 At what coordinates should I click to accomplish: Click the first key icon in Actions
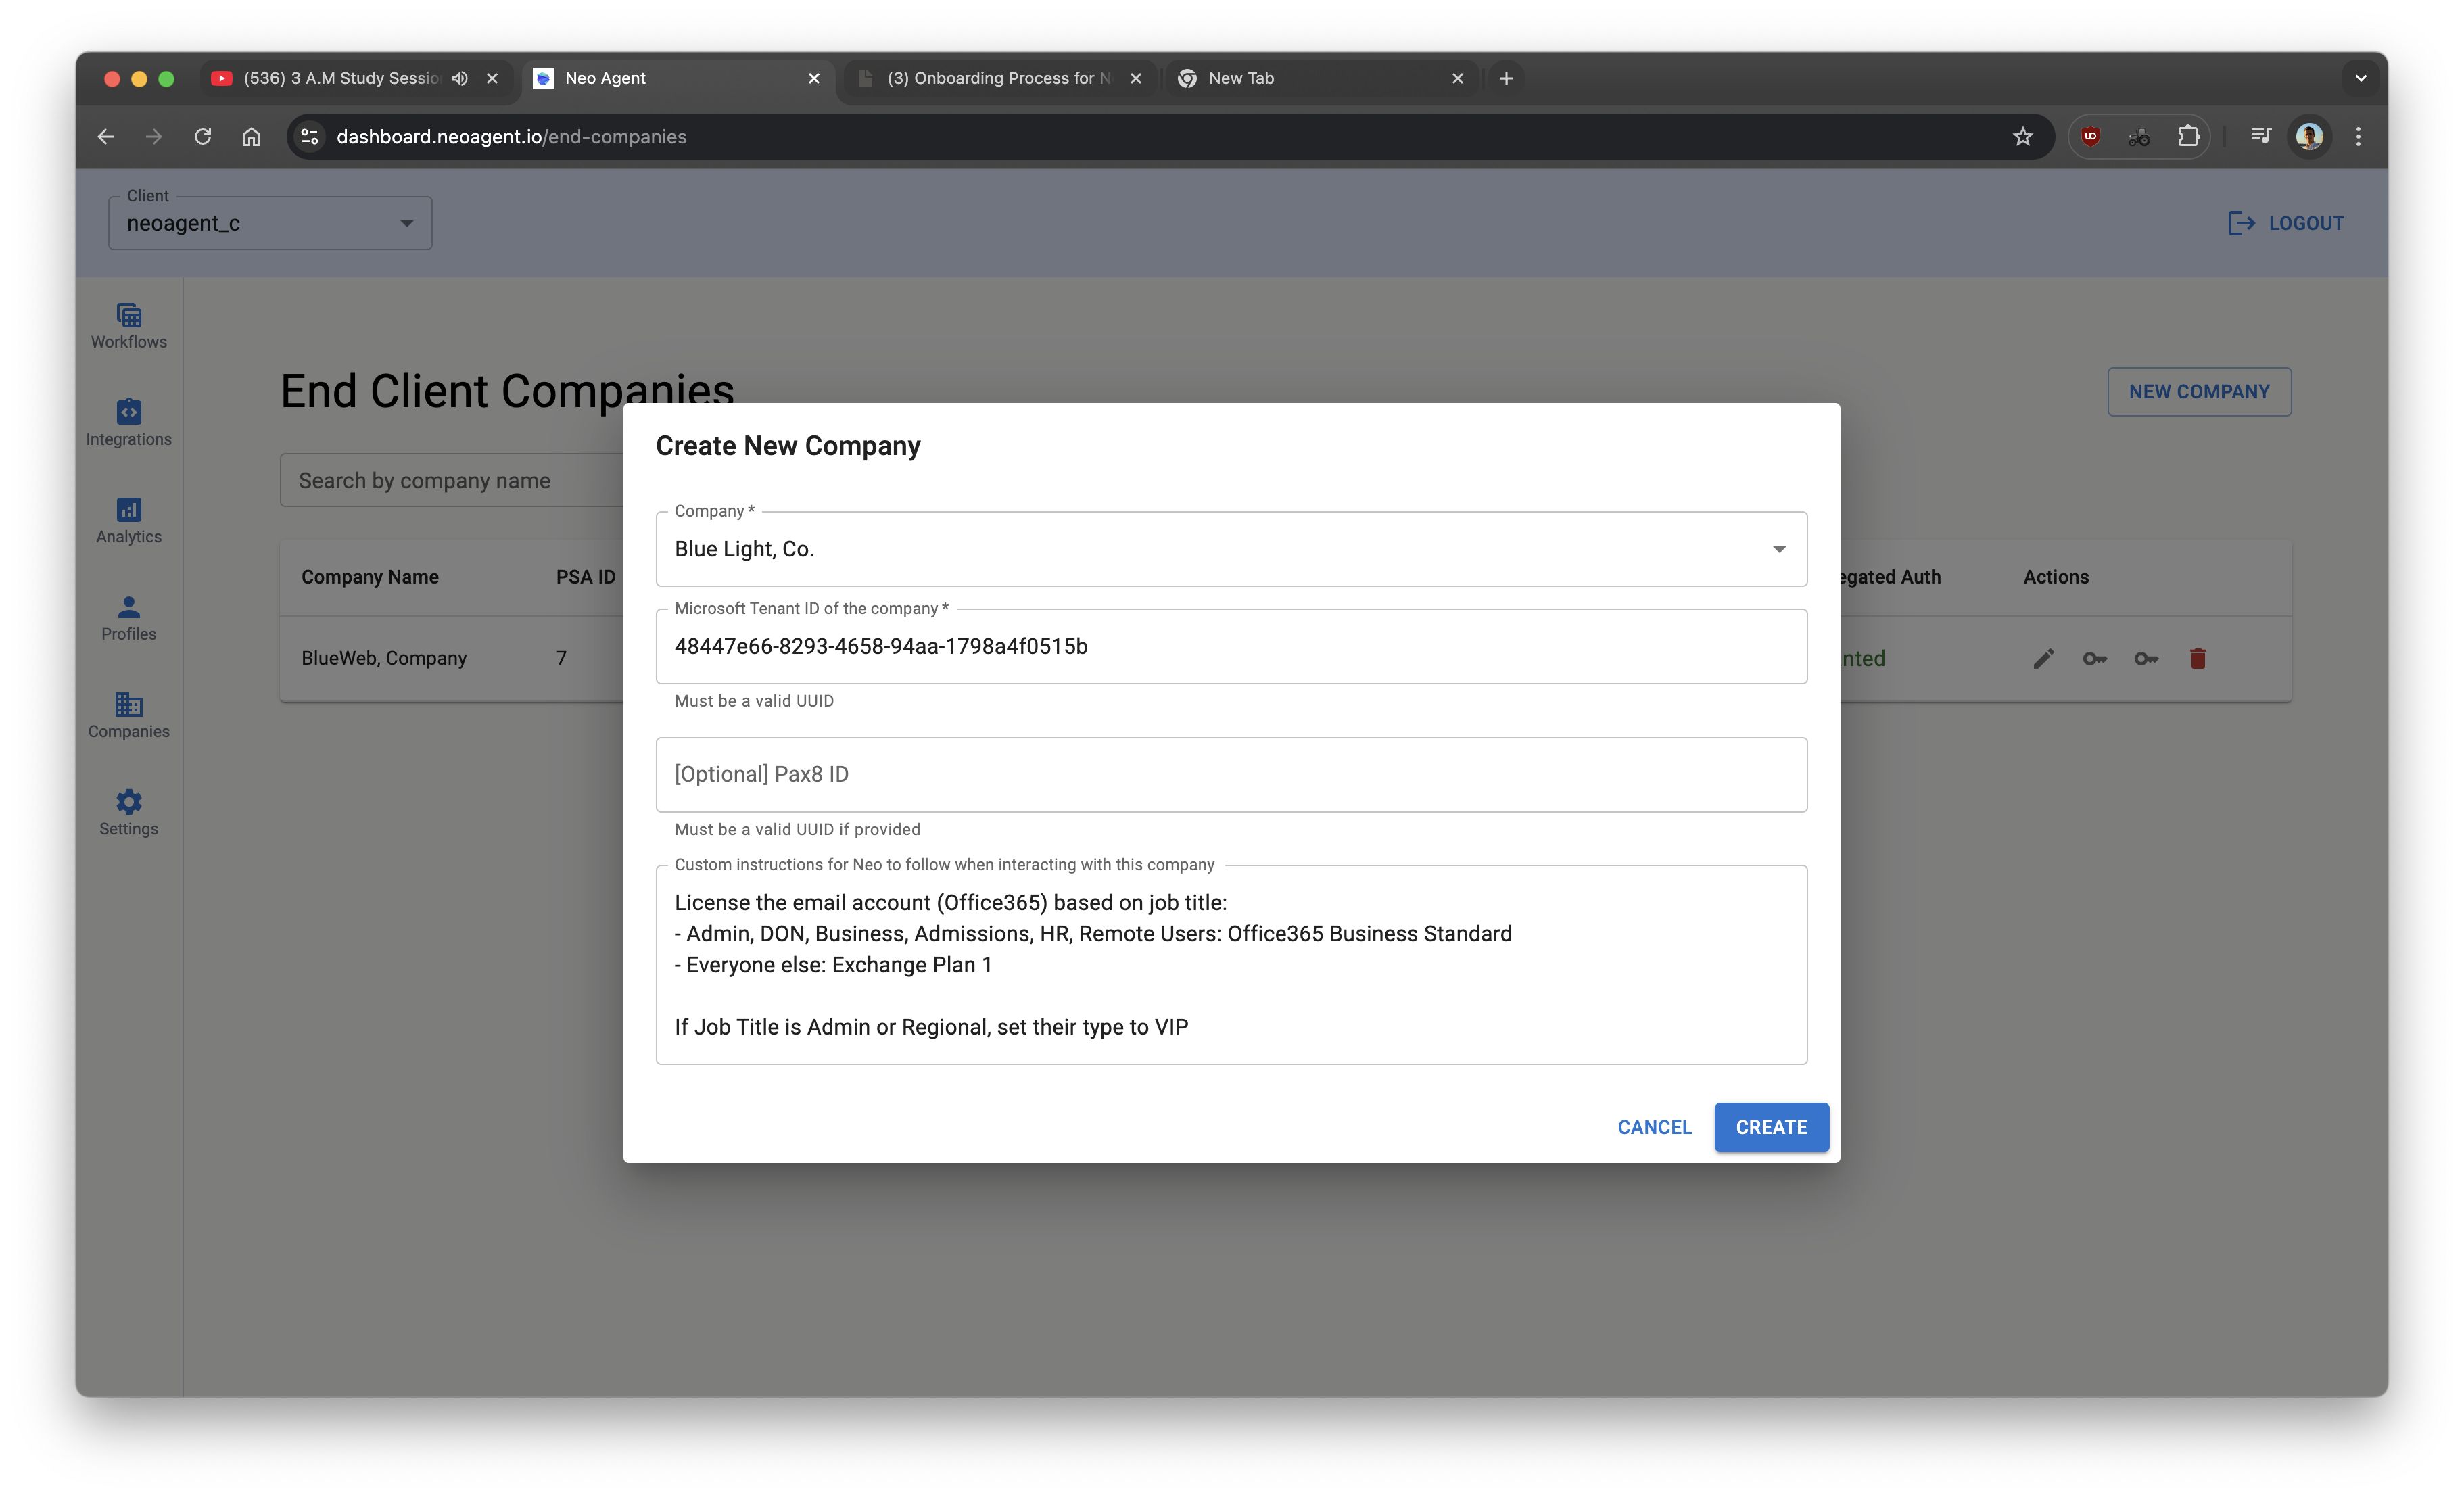coord(2094,658)
